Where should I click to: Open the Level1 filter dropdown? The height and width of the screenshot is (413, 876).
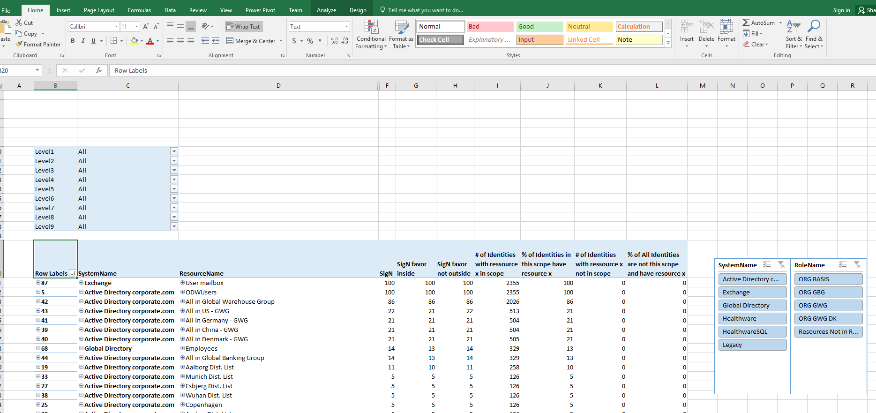174,151
